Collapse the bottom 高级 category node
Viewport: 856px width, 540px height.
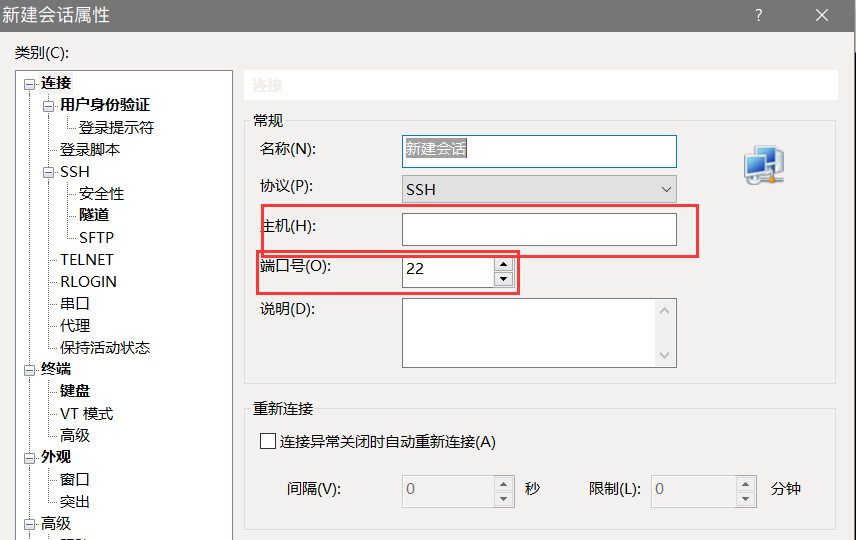coord(29,525)
